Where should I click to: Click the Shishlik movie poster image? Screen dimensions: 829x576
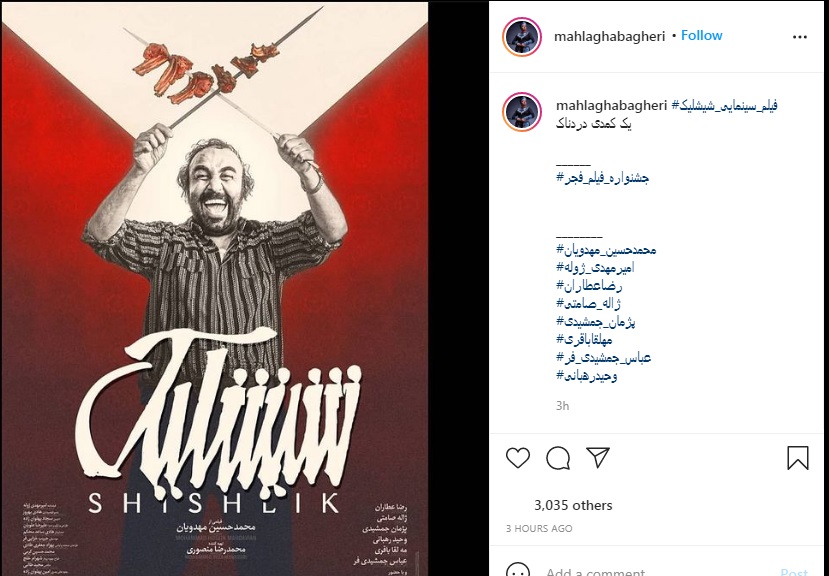(x=215, y=289)
